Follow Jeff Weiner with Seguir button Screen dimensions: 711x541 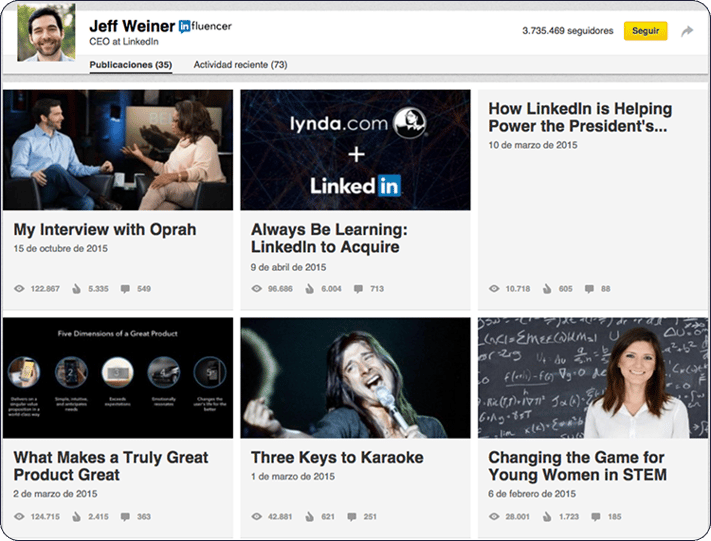(646, 31)
